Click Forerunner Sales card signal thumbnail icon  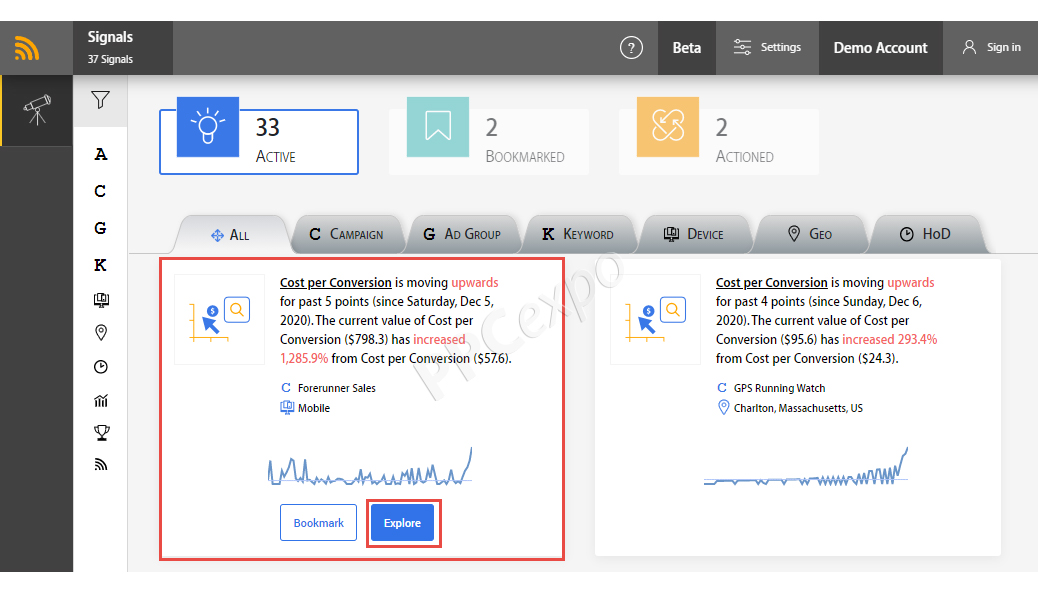[x=219, y=320]
